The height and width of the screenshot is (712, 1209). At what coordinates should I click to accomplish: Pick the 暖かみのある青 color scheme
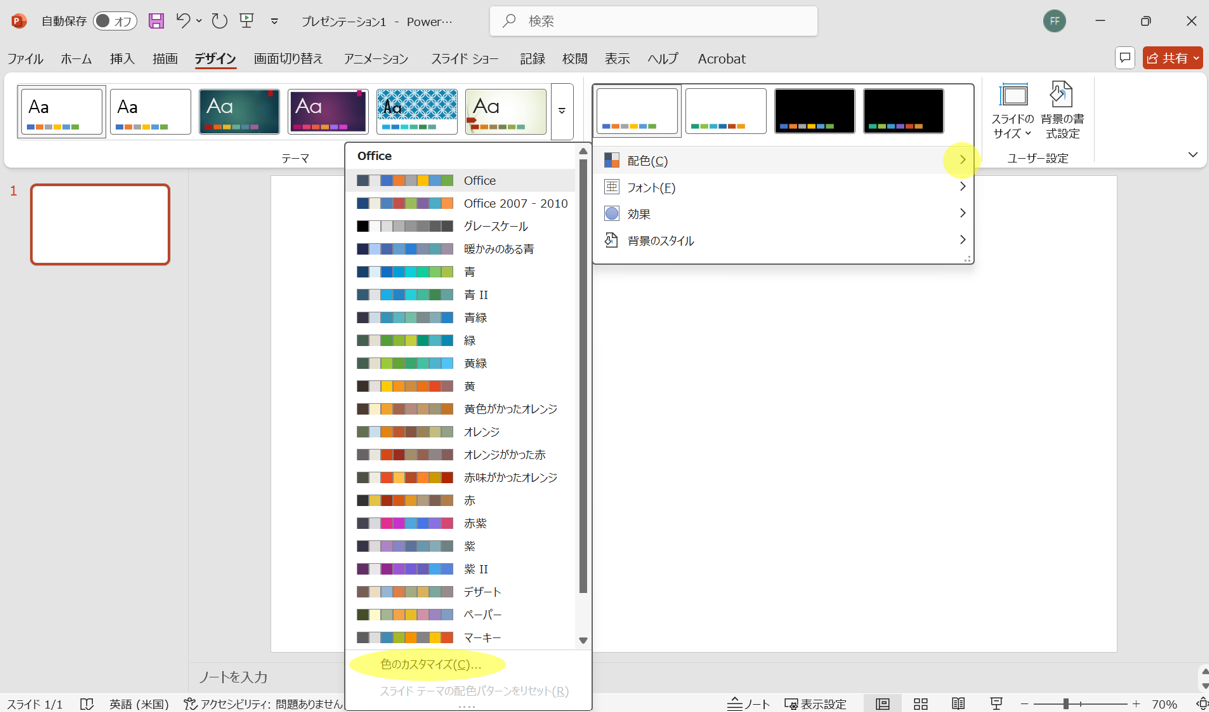coord(462,249)
